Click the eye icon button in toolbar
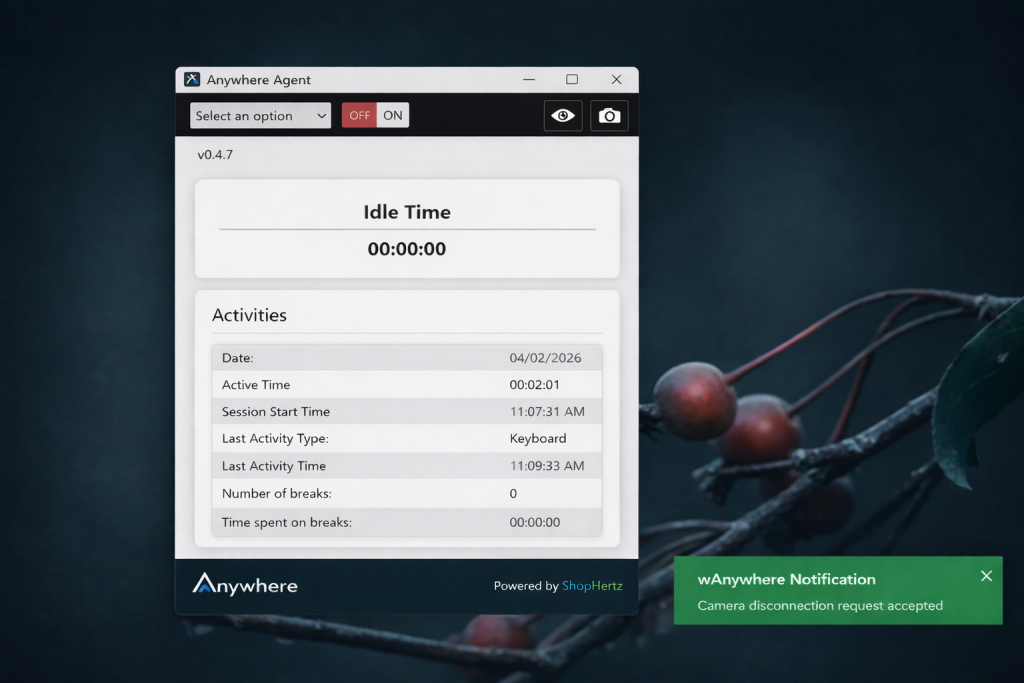Image resolution: width=1024 pixels, height=683 pixels. point(563,116)
